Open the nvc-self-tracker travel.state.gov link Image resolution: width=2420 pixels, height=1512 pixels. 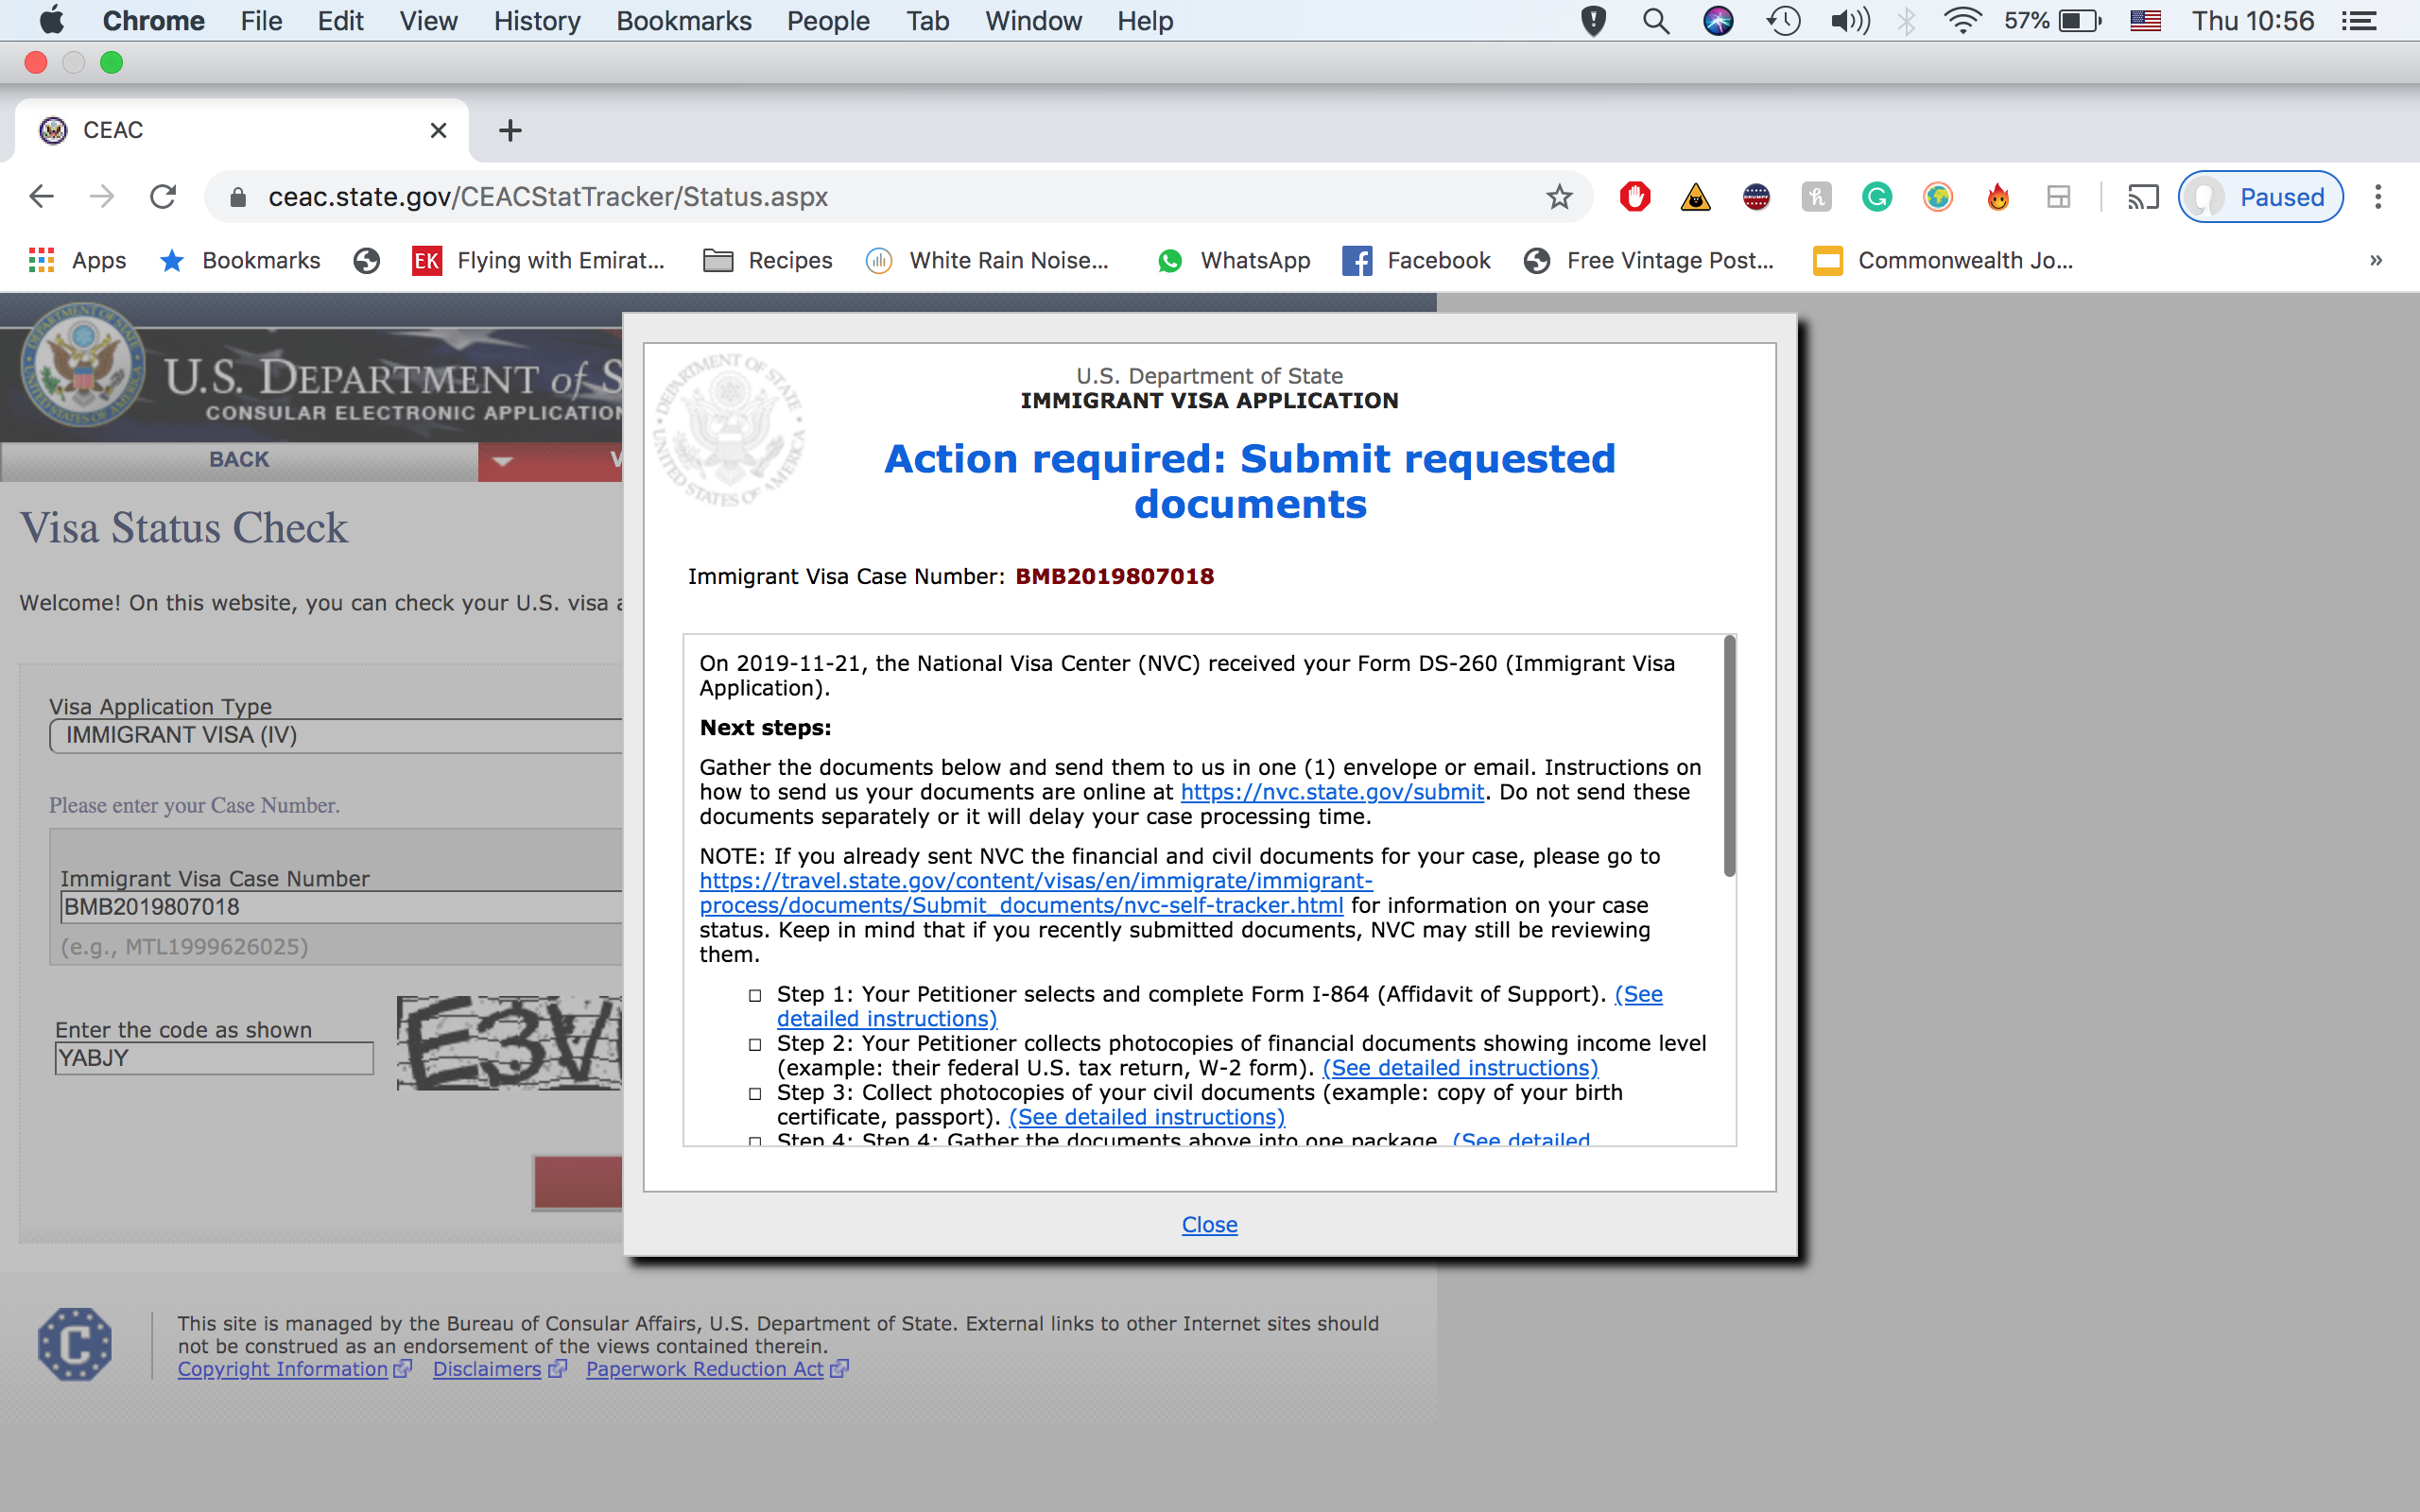pyautogui.click(x=1036, y=893)
